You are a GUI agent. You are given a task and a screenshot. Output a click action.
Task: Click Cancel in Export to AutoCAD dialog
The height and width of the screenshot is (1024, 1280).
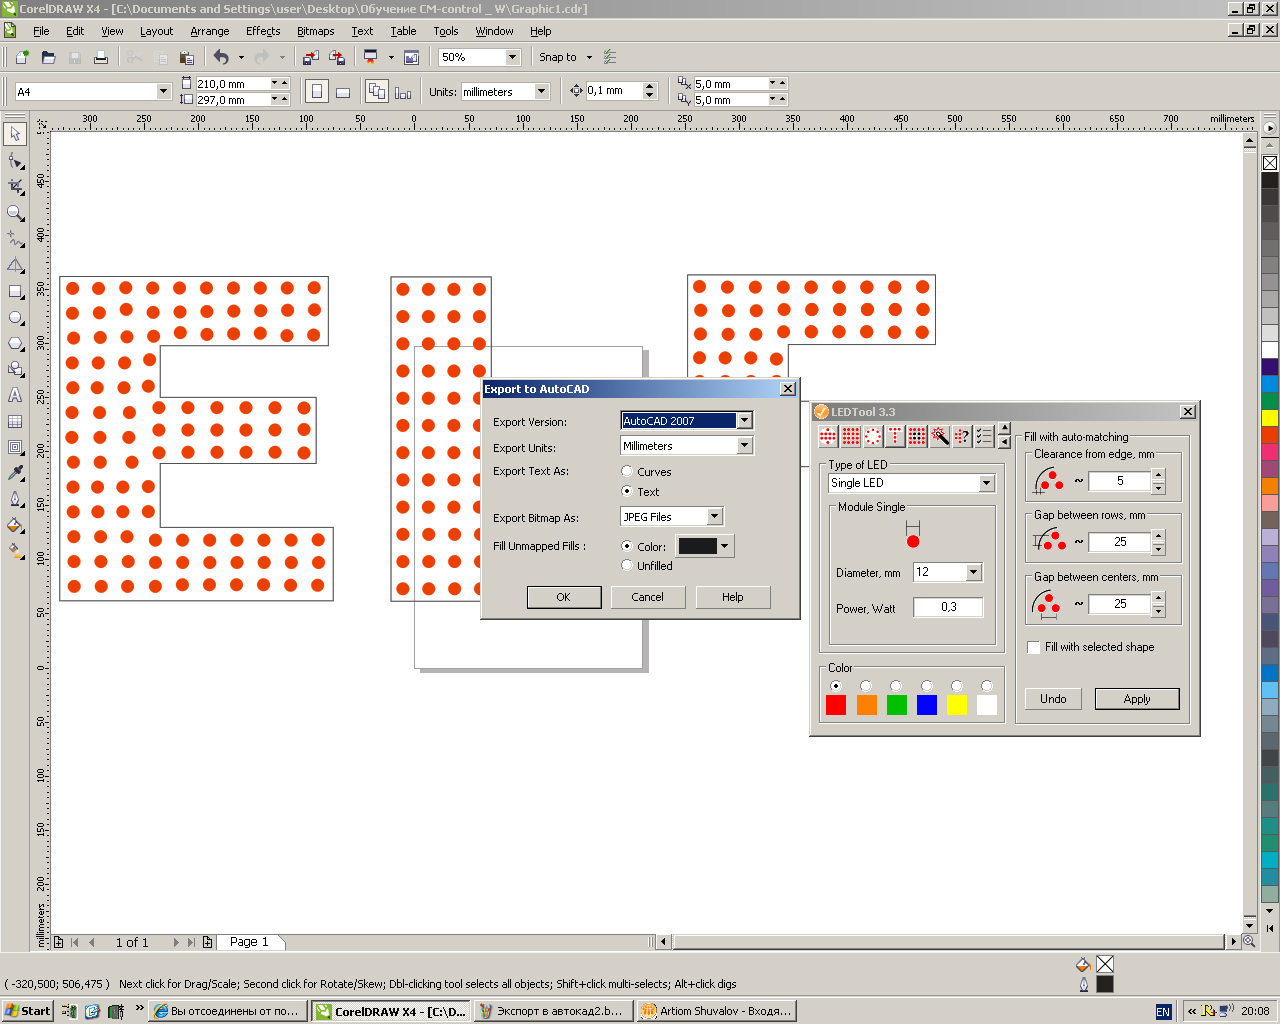(x=647, y=597)
